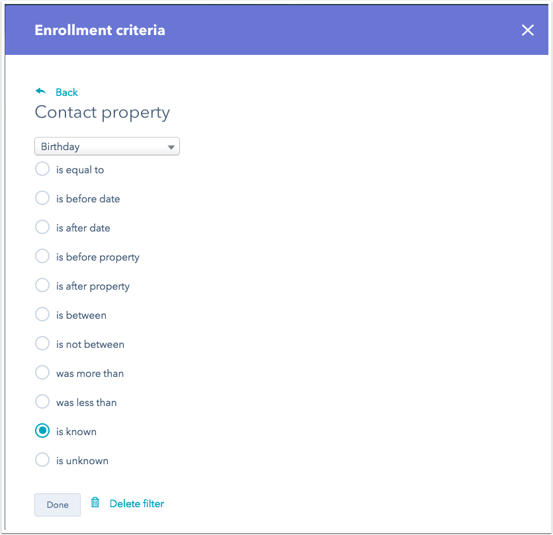Pick the 'is before property' option
The width and height of the screenshot is (553, 535).
(x=42, y=256)
